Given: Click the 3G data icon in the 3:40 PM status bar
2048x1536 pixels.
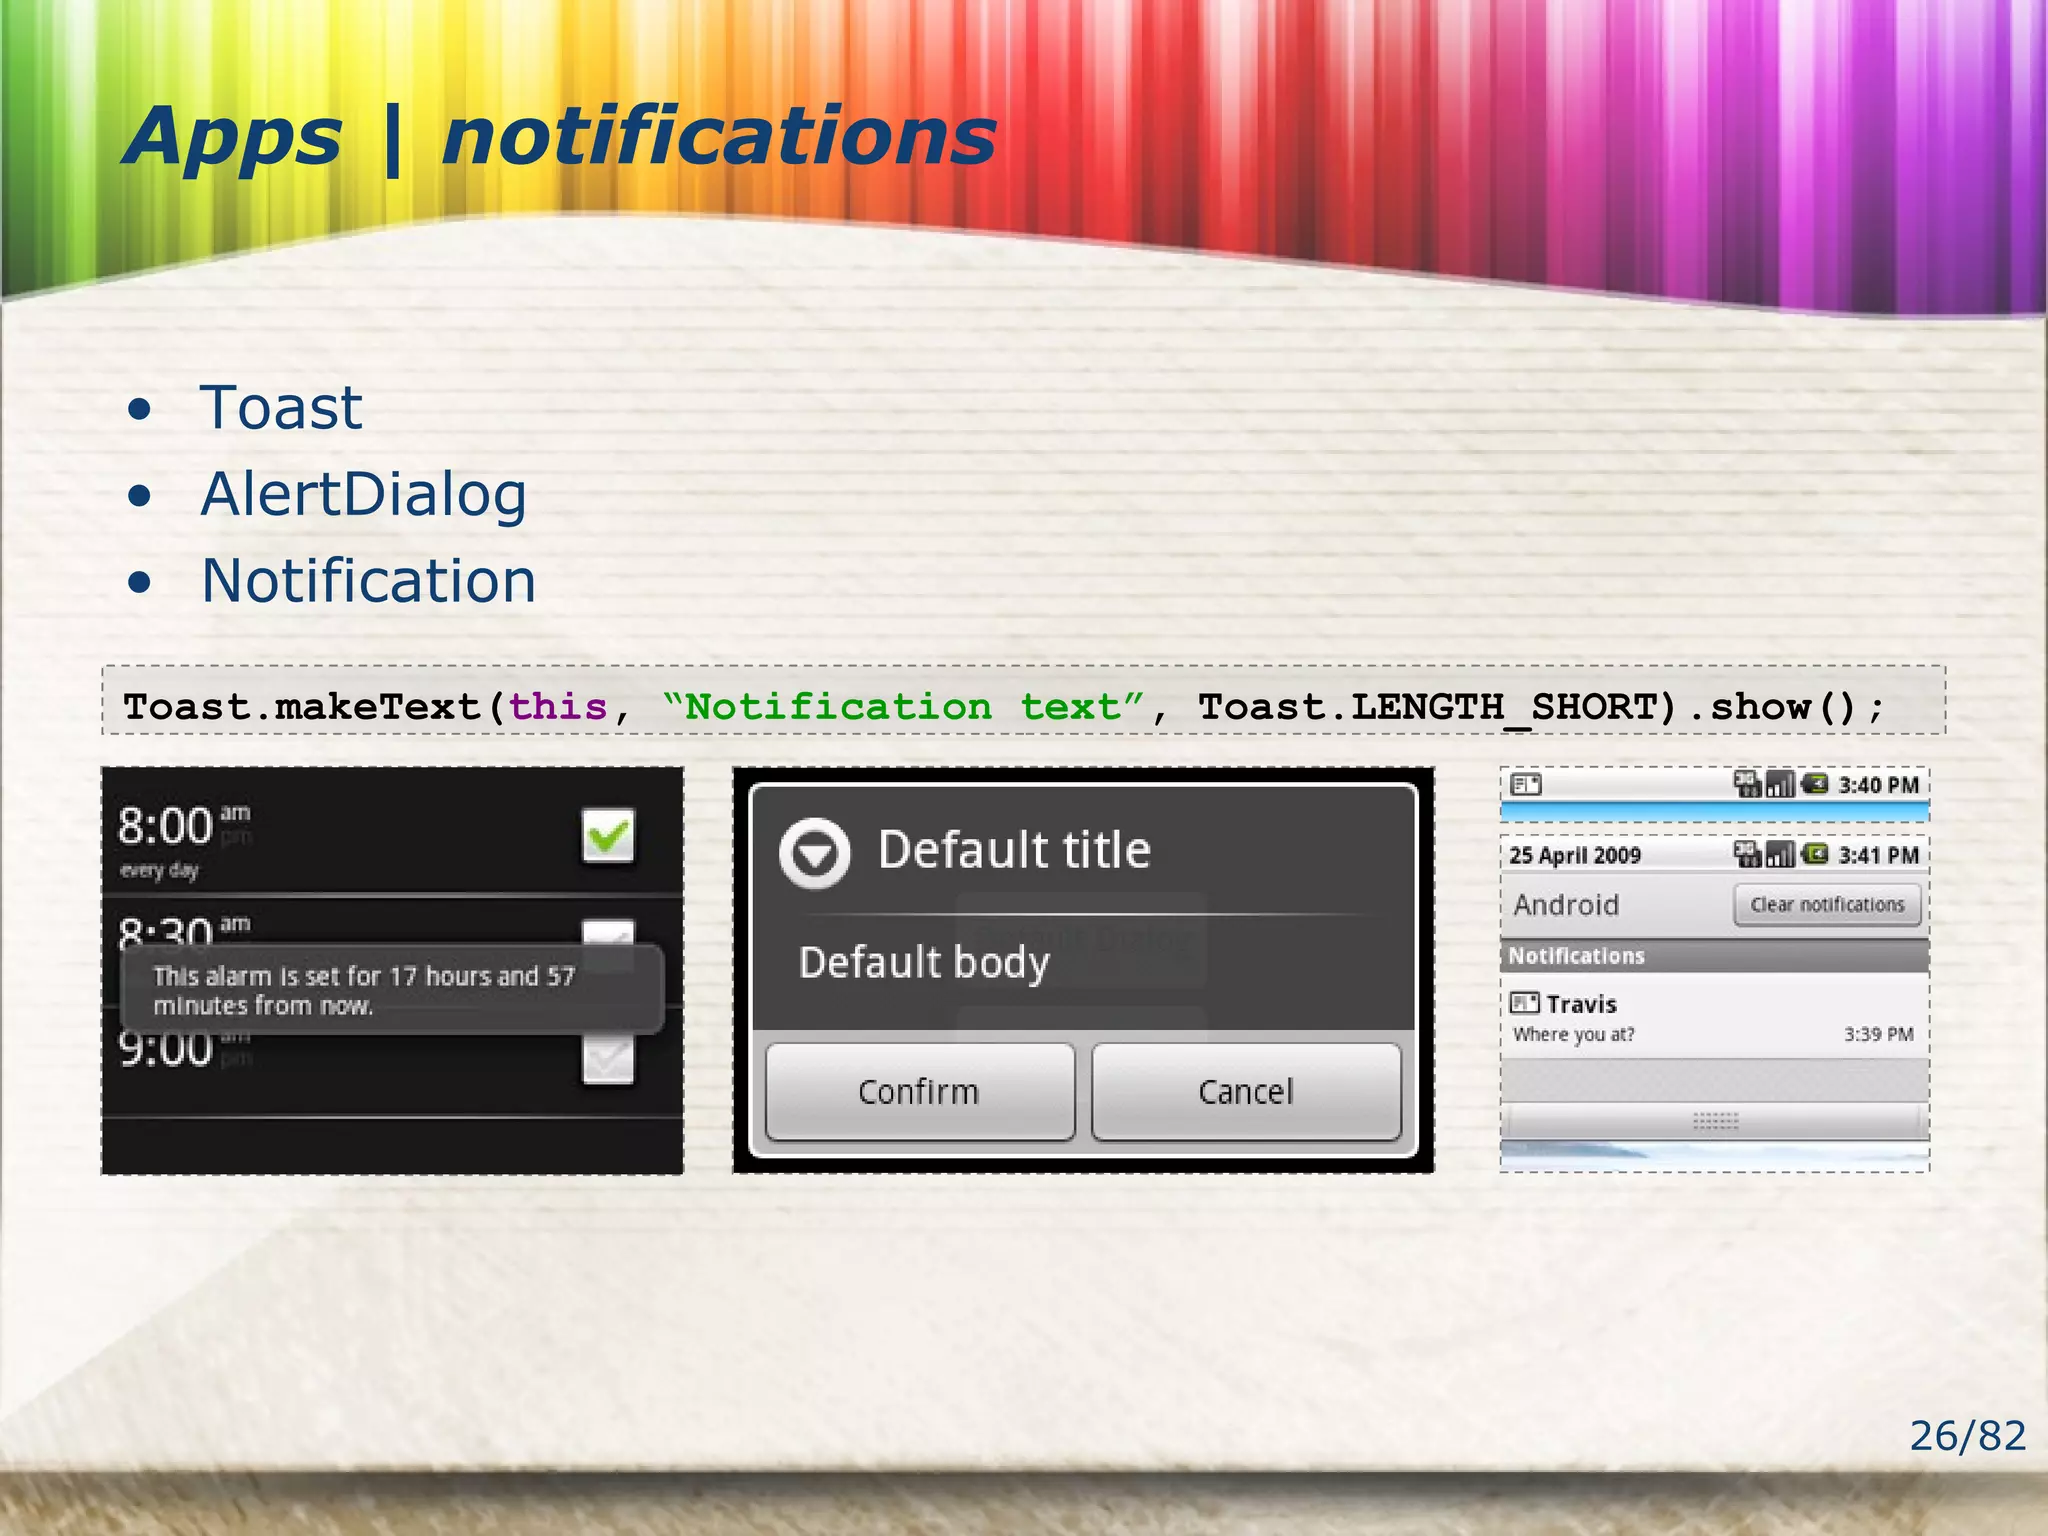Looking at the screenshot, I should point(1747,784).
